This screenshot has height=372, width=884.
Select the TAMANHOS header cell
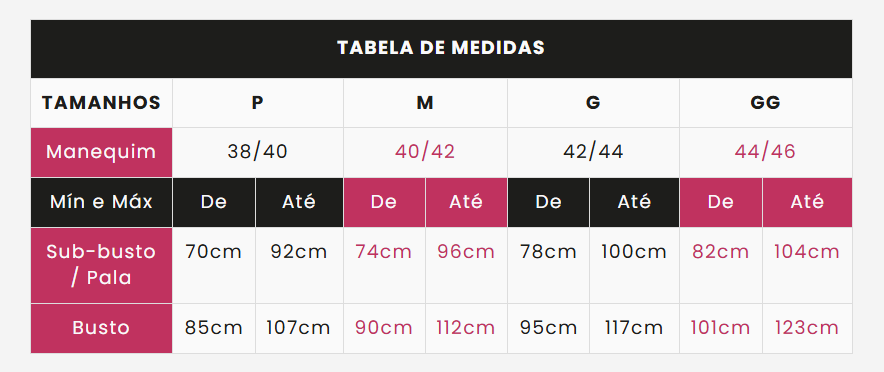[x=101, y=103]
